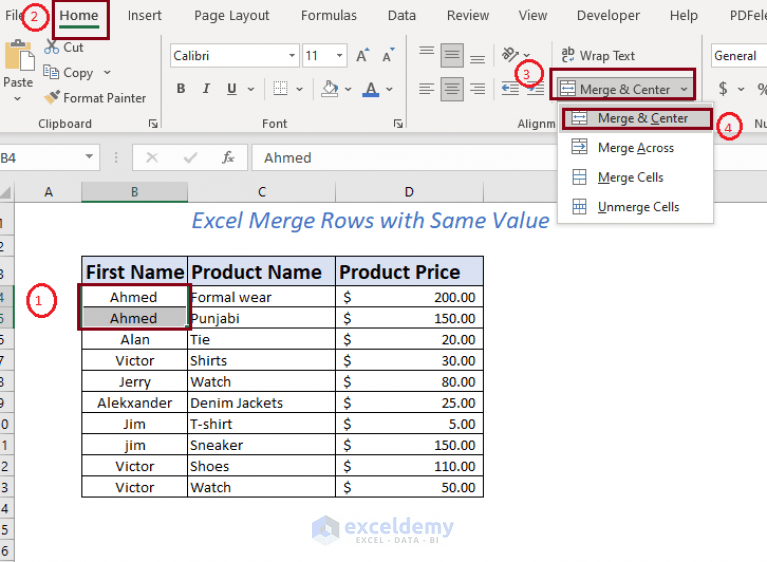Open the Formulas tab

(329, 16)
